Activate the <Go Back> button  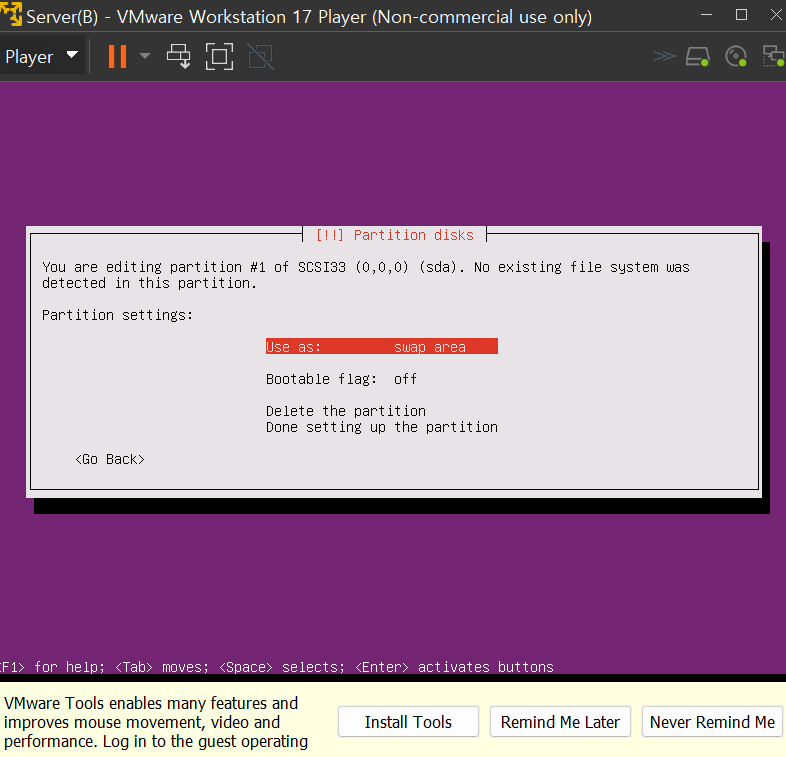coord(110,459)
